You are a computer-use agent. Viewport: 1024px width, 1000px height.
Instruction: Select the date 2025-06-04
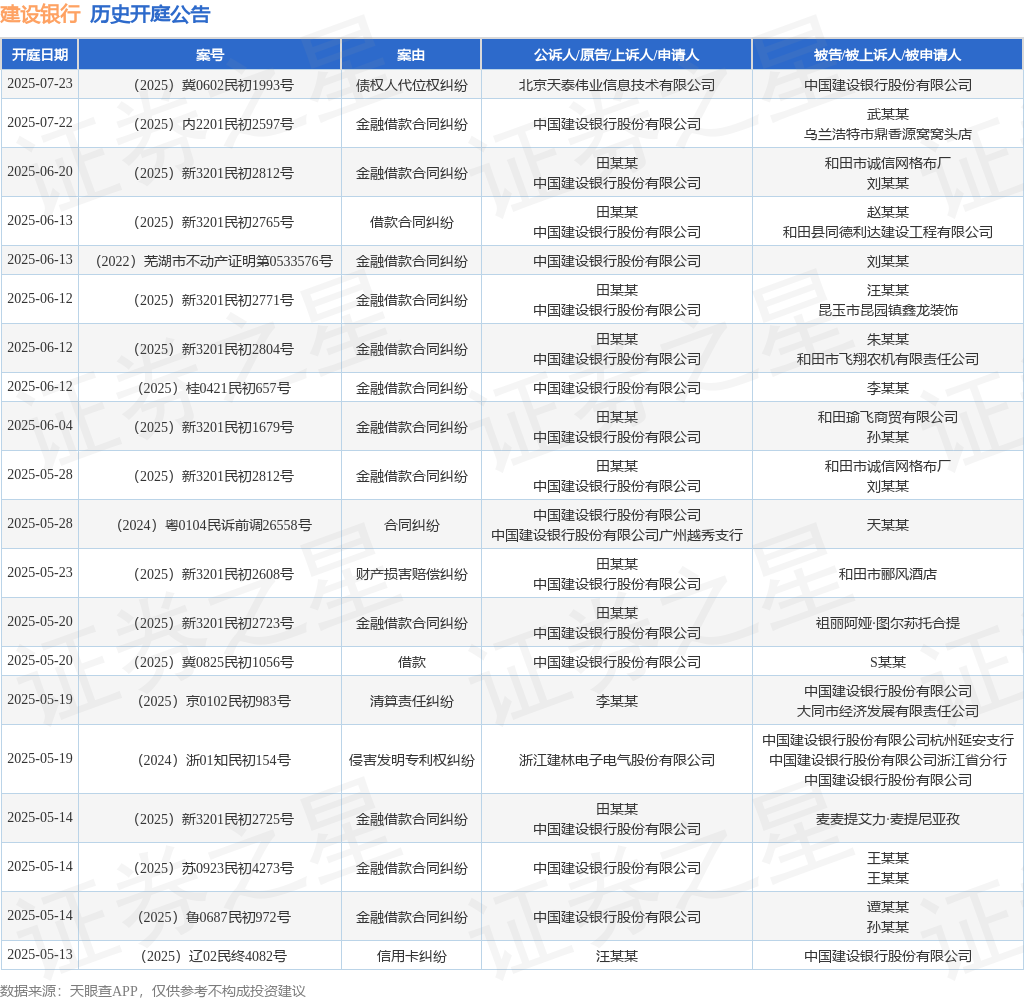pyautogui.click(x=40, y=426)
